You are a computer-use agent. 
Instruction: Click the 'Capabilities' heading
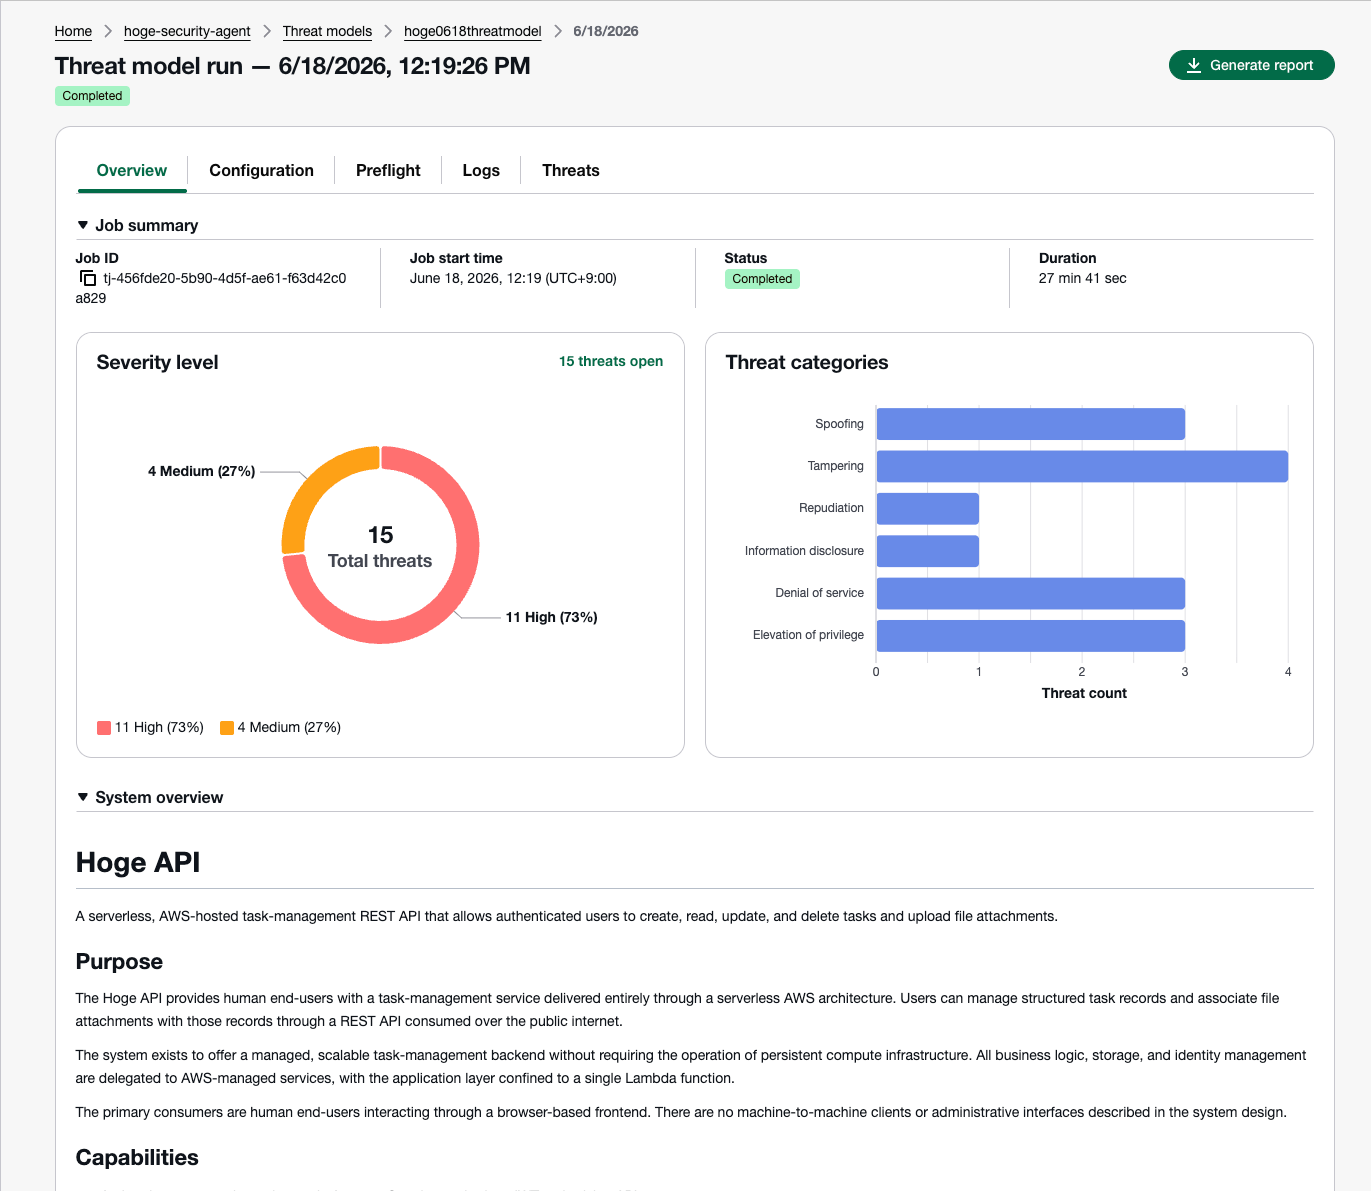tap(137, 1157)
